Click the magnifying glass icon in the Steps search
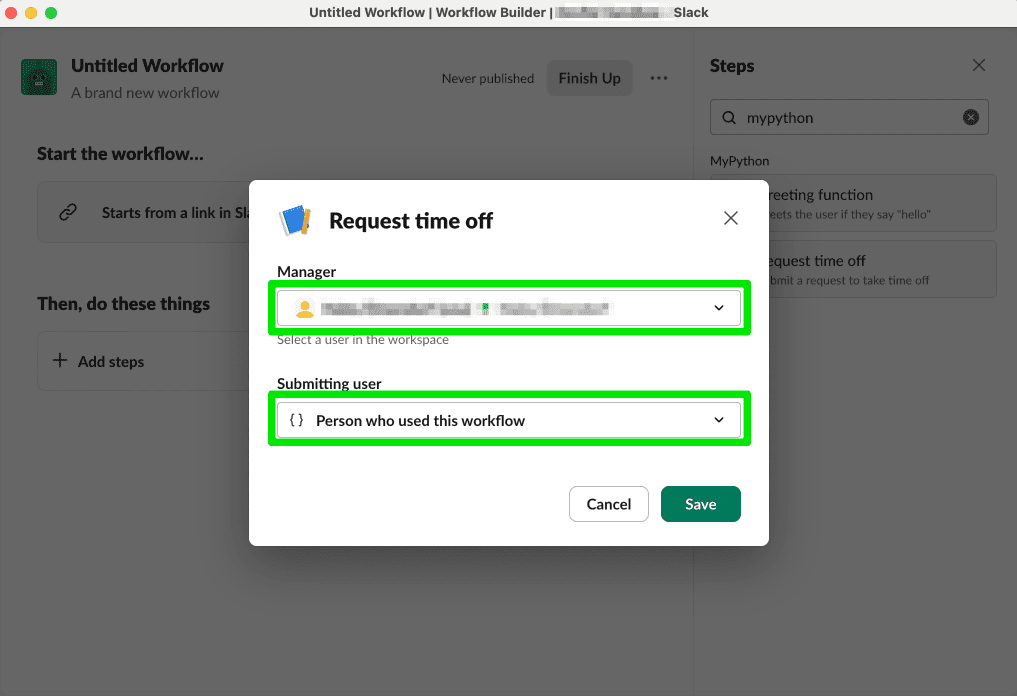This screenshot has height=696, width=1017. (x=728, y=117)
